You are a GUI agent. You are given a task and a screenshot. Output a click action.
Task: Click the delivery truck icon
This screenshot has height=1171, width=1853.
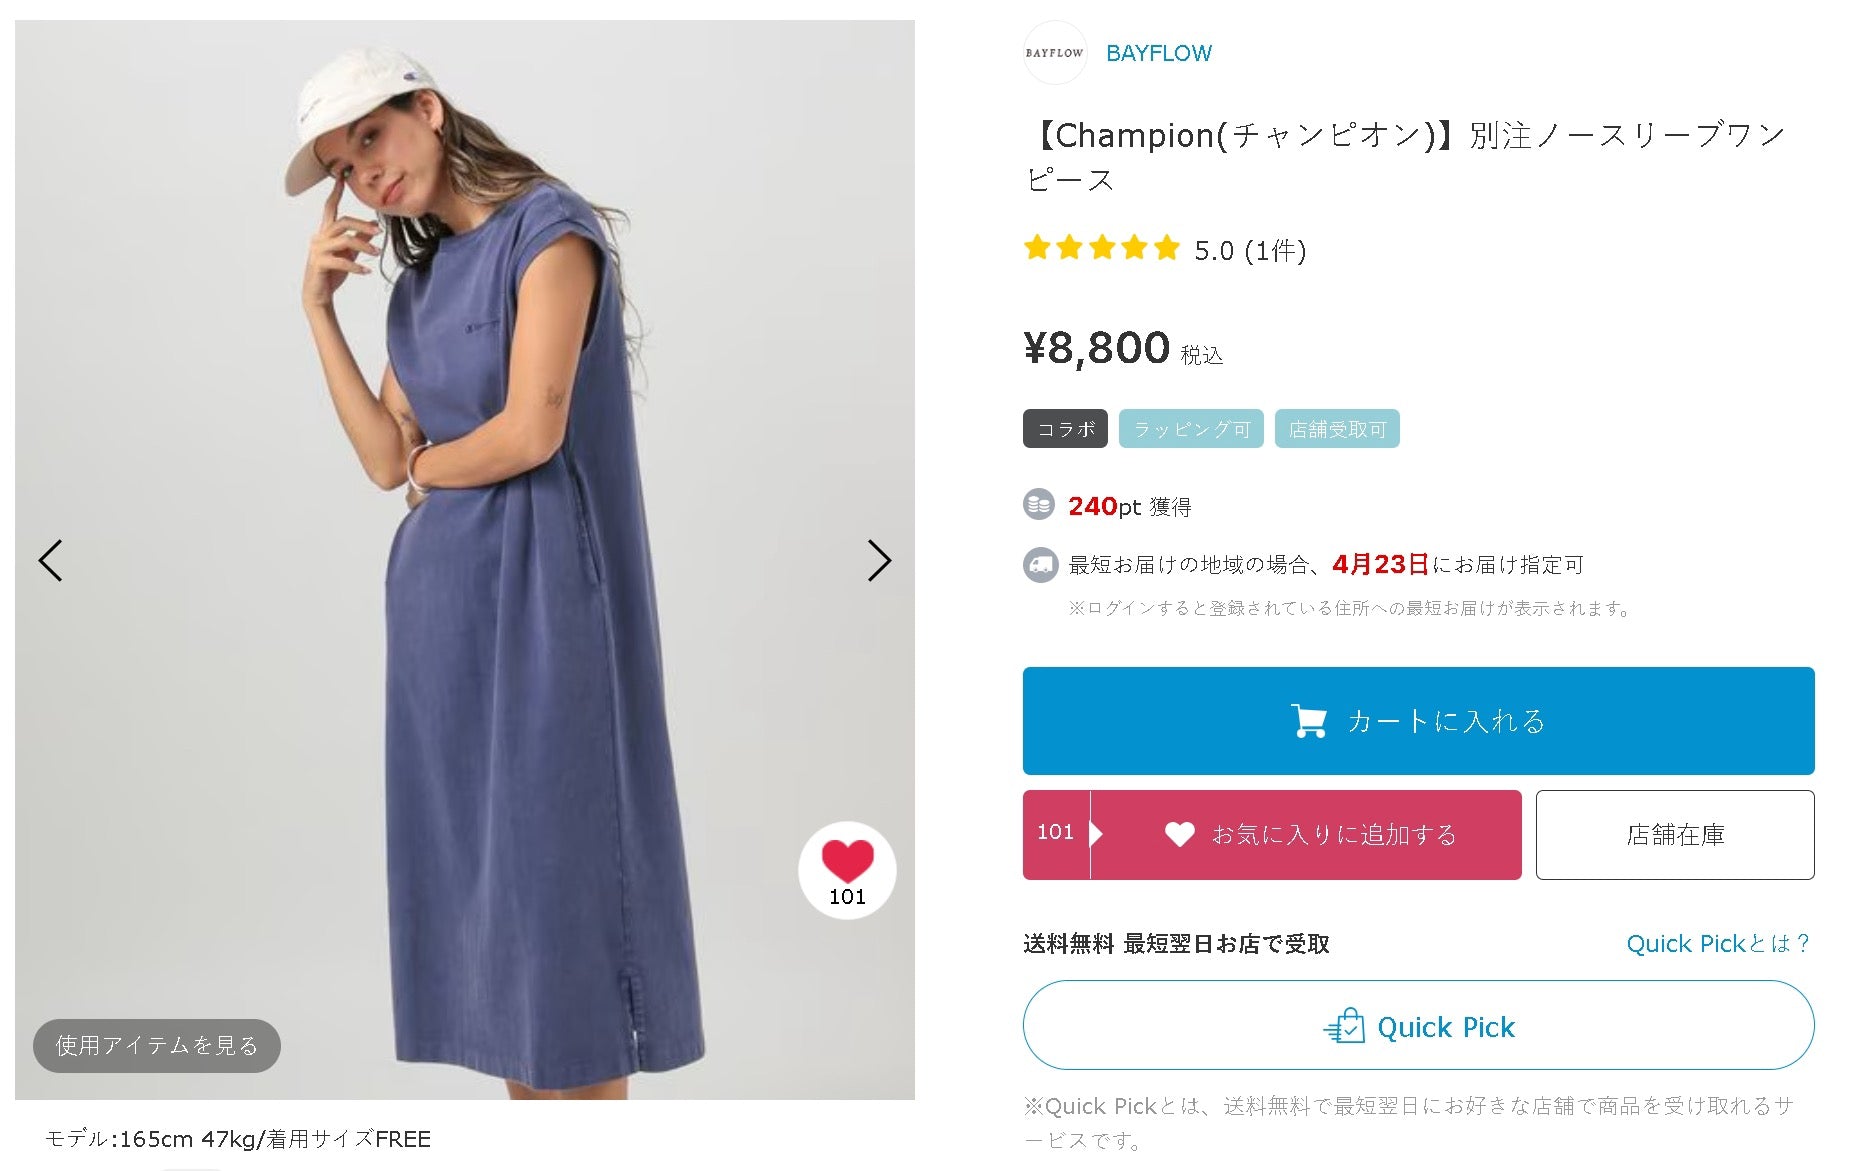pyautogui.click(x=1040, y=564)
